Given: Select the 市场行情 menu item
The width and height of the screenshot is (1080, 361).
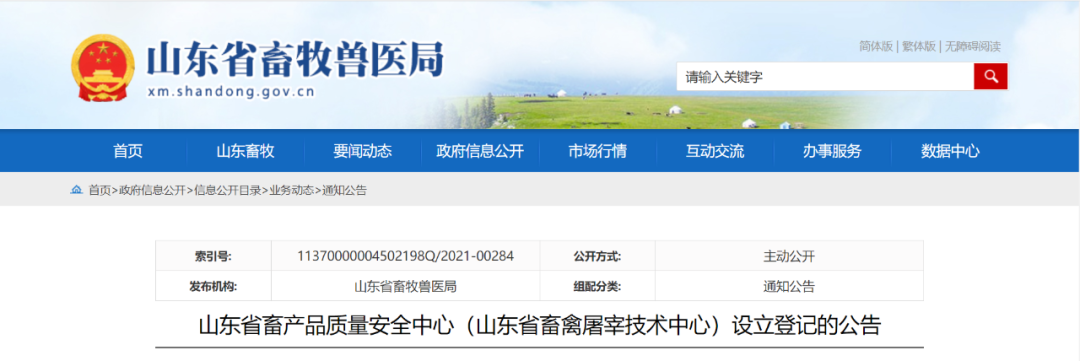Looking at the screenshot, I should pyautogui.click(x=597, y=151).
